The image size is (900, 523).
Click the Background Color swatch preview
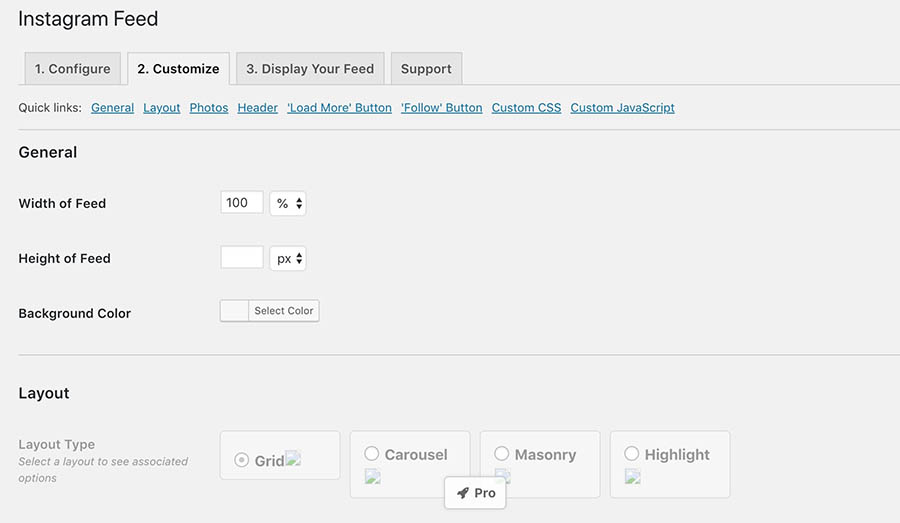(234, 311)
